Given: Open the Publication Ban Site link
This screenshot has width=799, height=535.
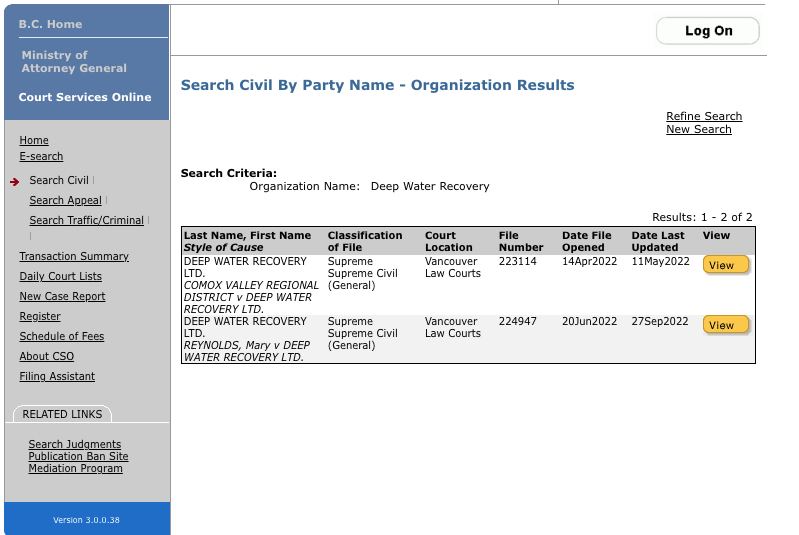Looking at the screenshot, I should (78, 456).
